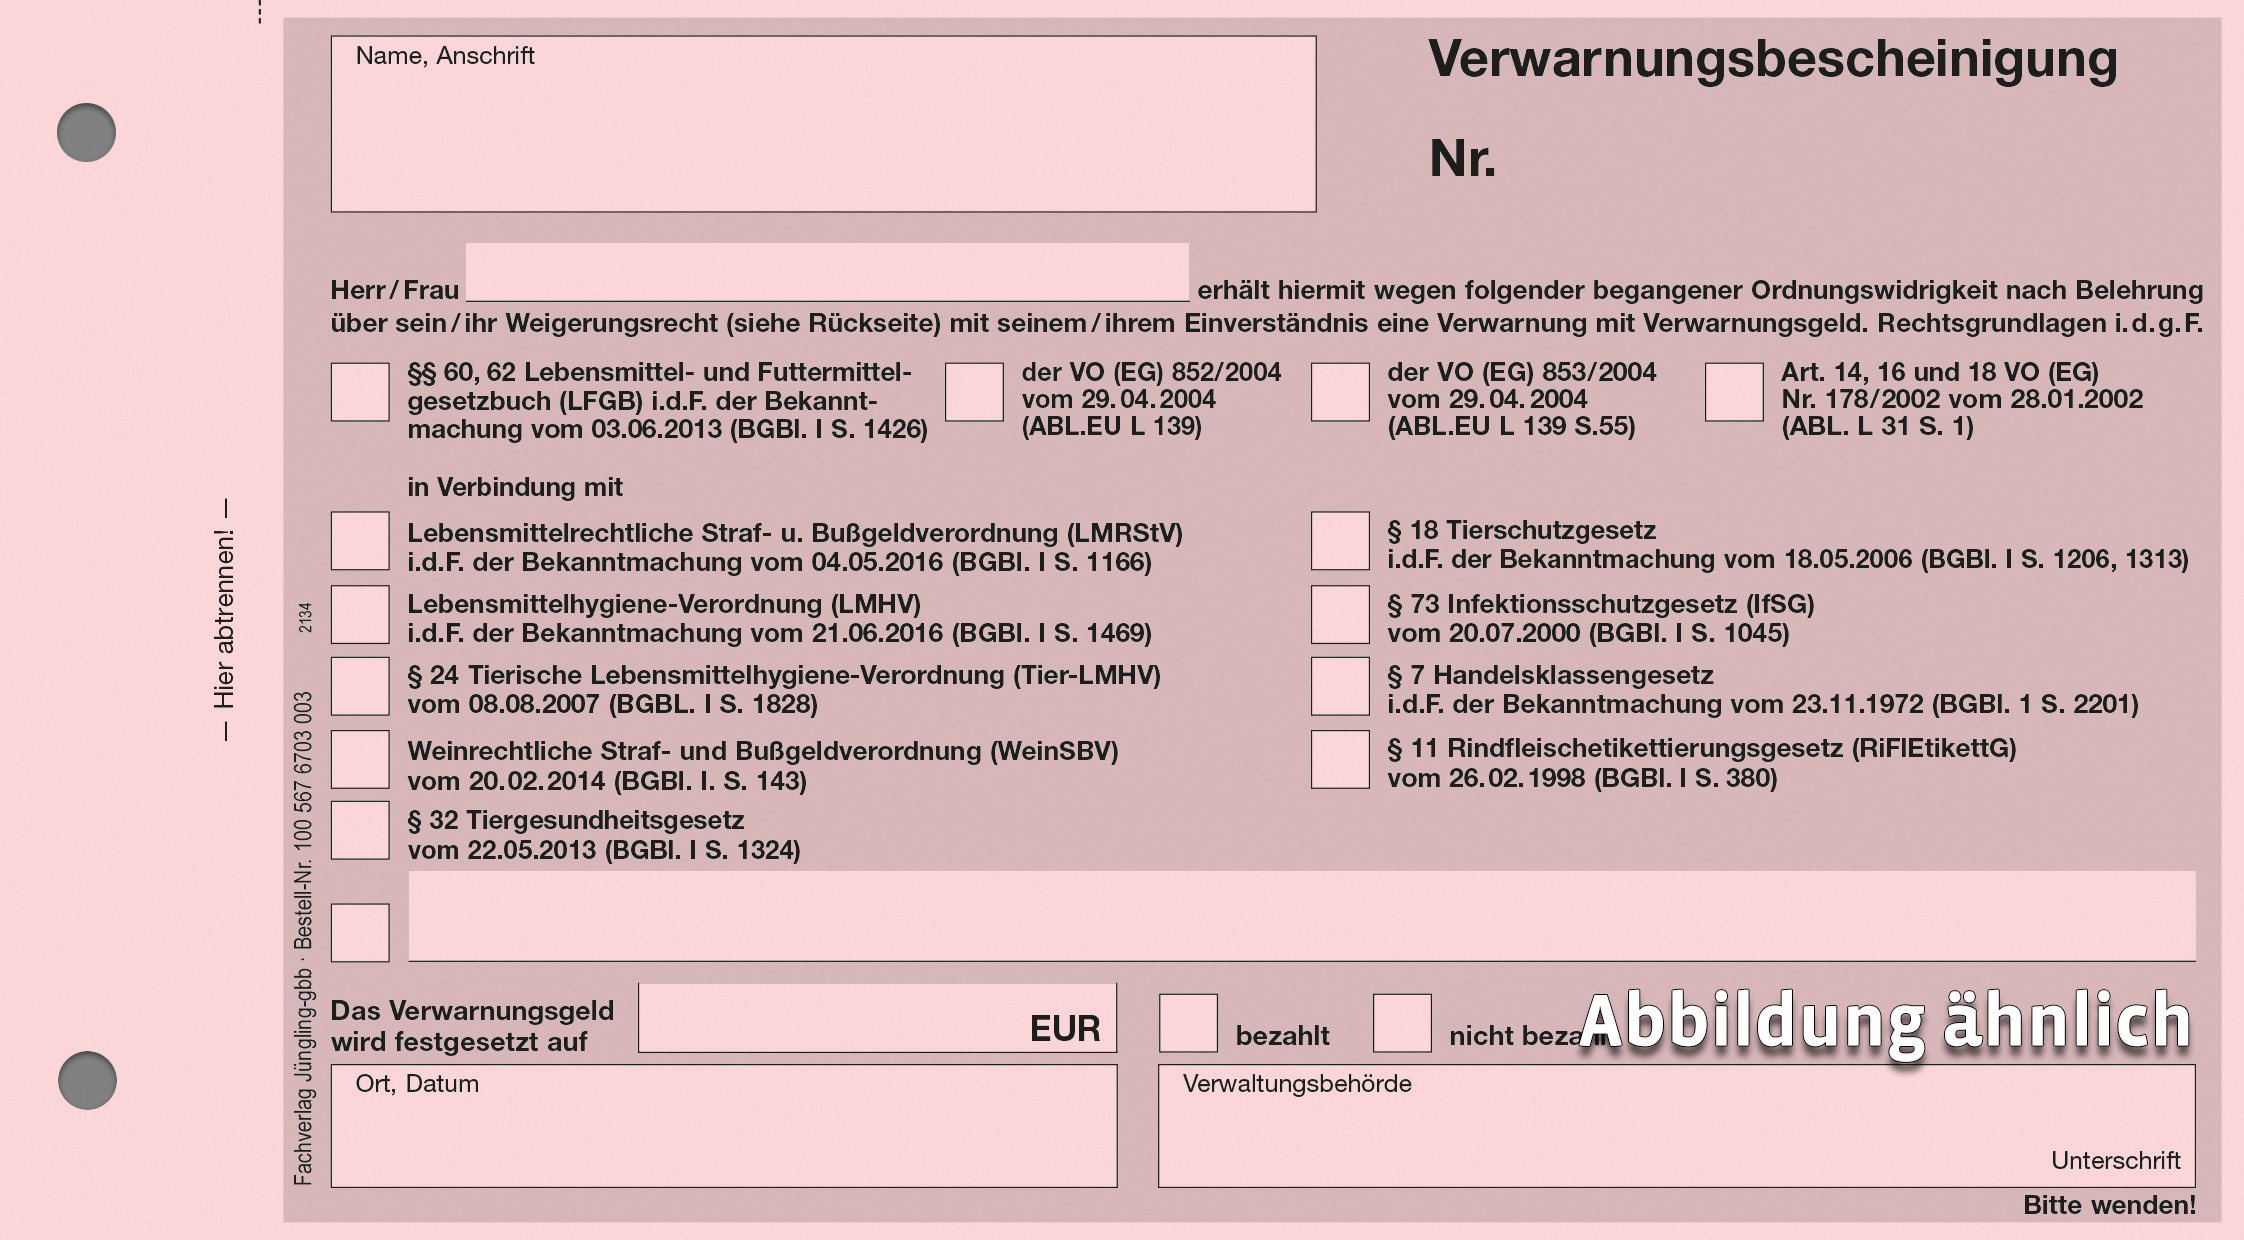Click the upper punch hole
Screen dimensions: 2244x1240
click(86, 132)
